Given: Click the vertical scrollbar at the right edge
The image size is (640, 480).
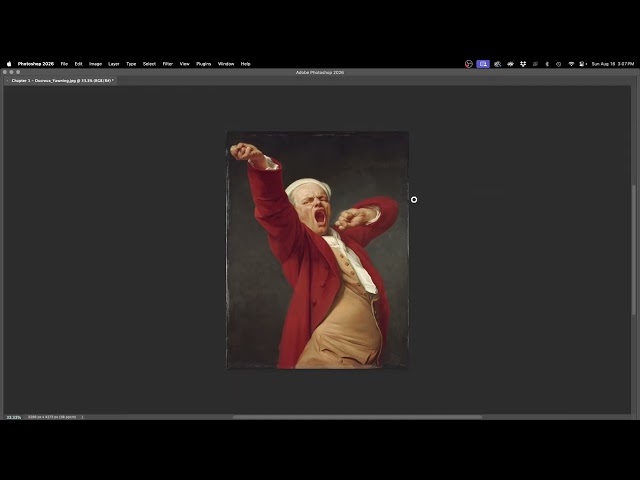Looking at the screenshot, I should [x=633, y=249].
